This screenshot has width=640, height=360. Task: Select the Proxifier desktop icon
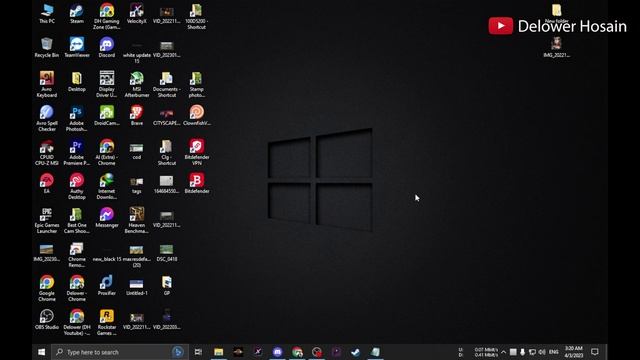[107, 285]
